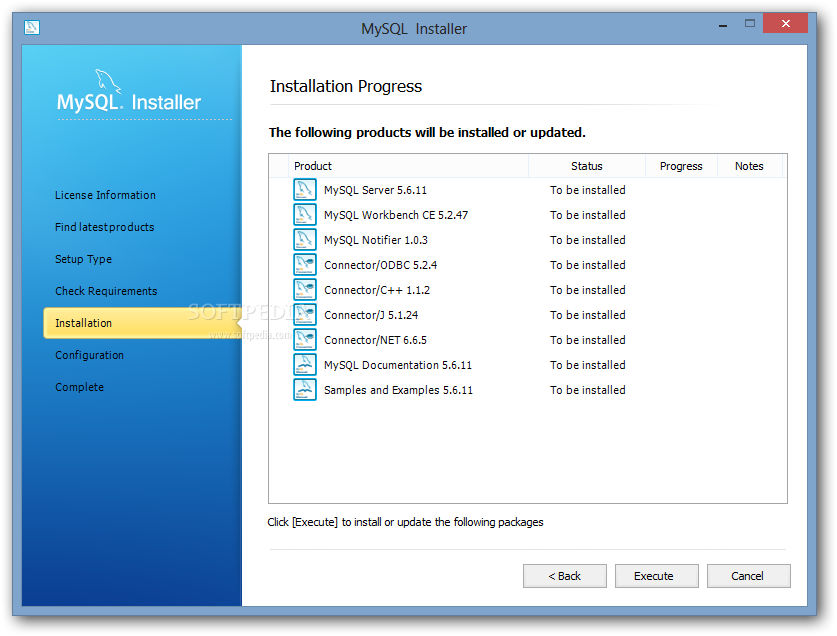Screen dimensions: 837x636
Task: Click MySQL Notifier's To be installed status
Action: 588,240
